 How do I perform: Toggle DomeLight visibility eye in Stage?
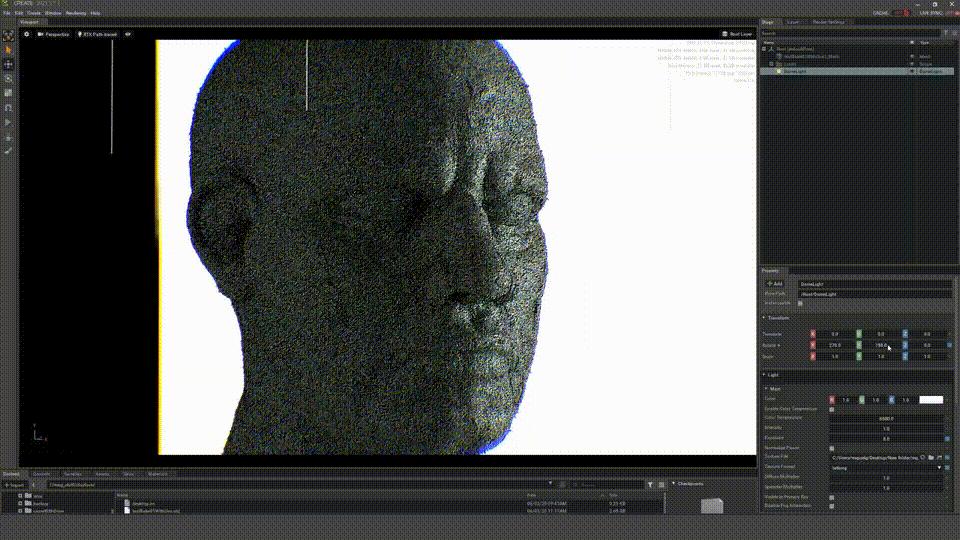[912, 71]
